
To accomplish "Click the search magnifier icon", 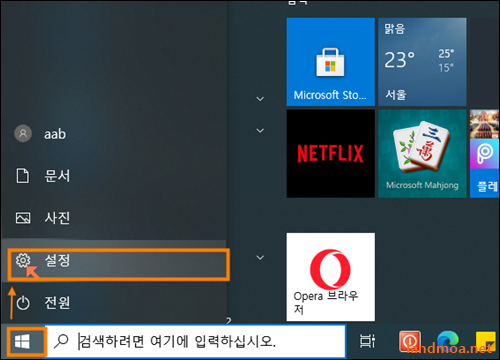I will [61, 341].
